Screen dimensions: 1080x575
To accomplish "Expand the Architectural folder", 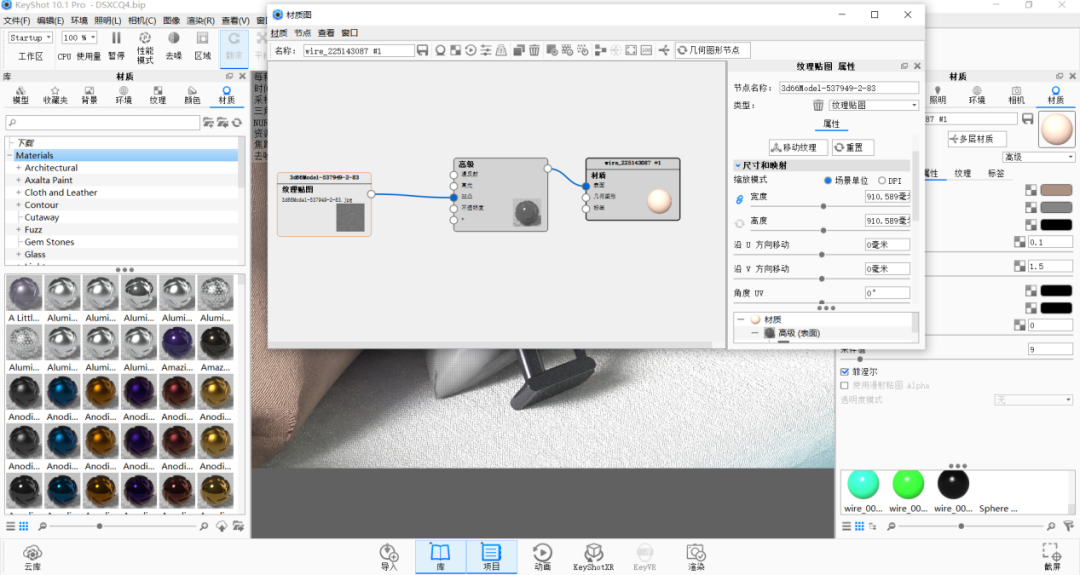I will (x=19, y=168).
